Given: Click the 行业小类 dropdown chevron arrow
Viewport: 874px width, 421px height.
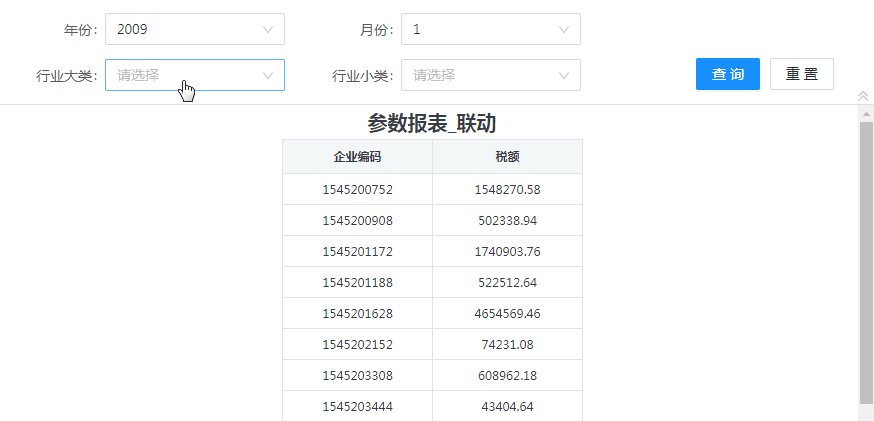Looking at the screenshot, I should pos(564,75).
